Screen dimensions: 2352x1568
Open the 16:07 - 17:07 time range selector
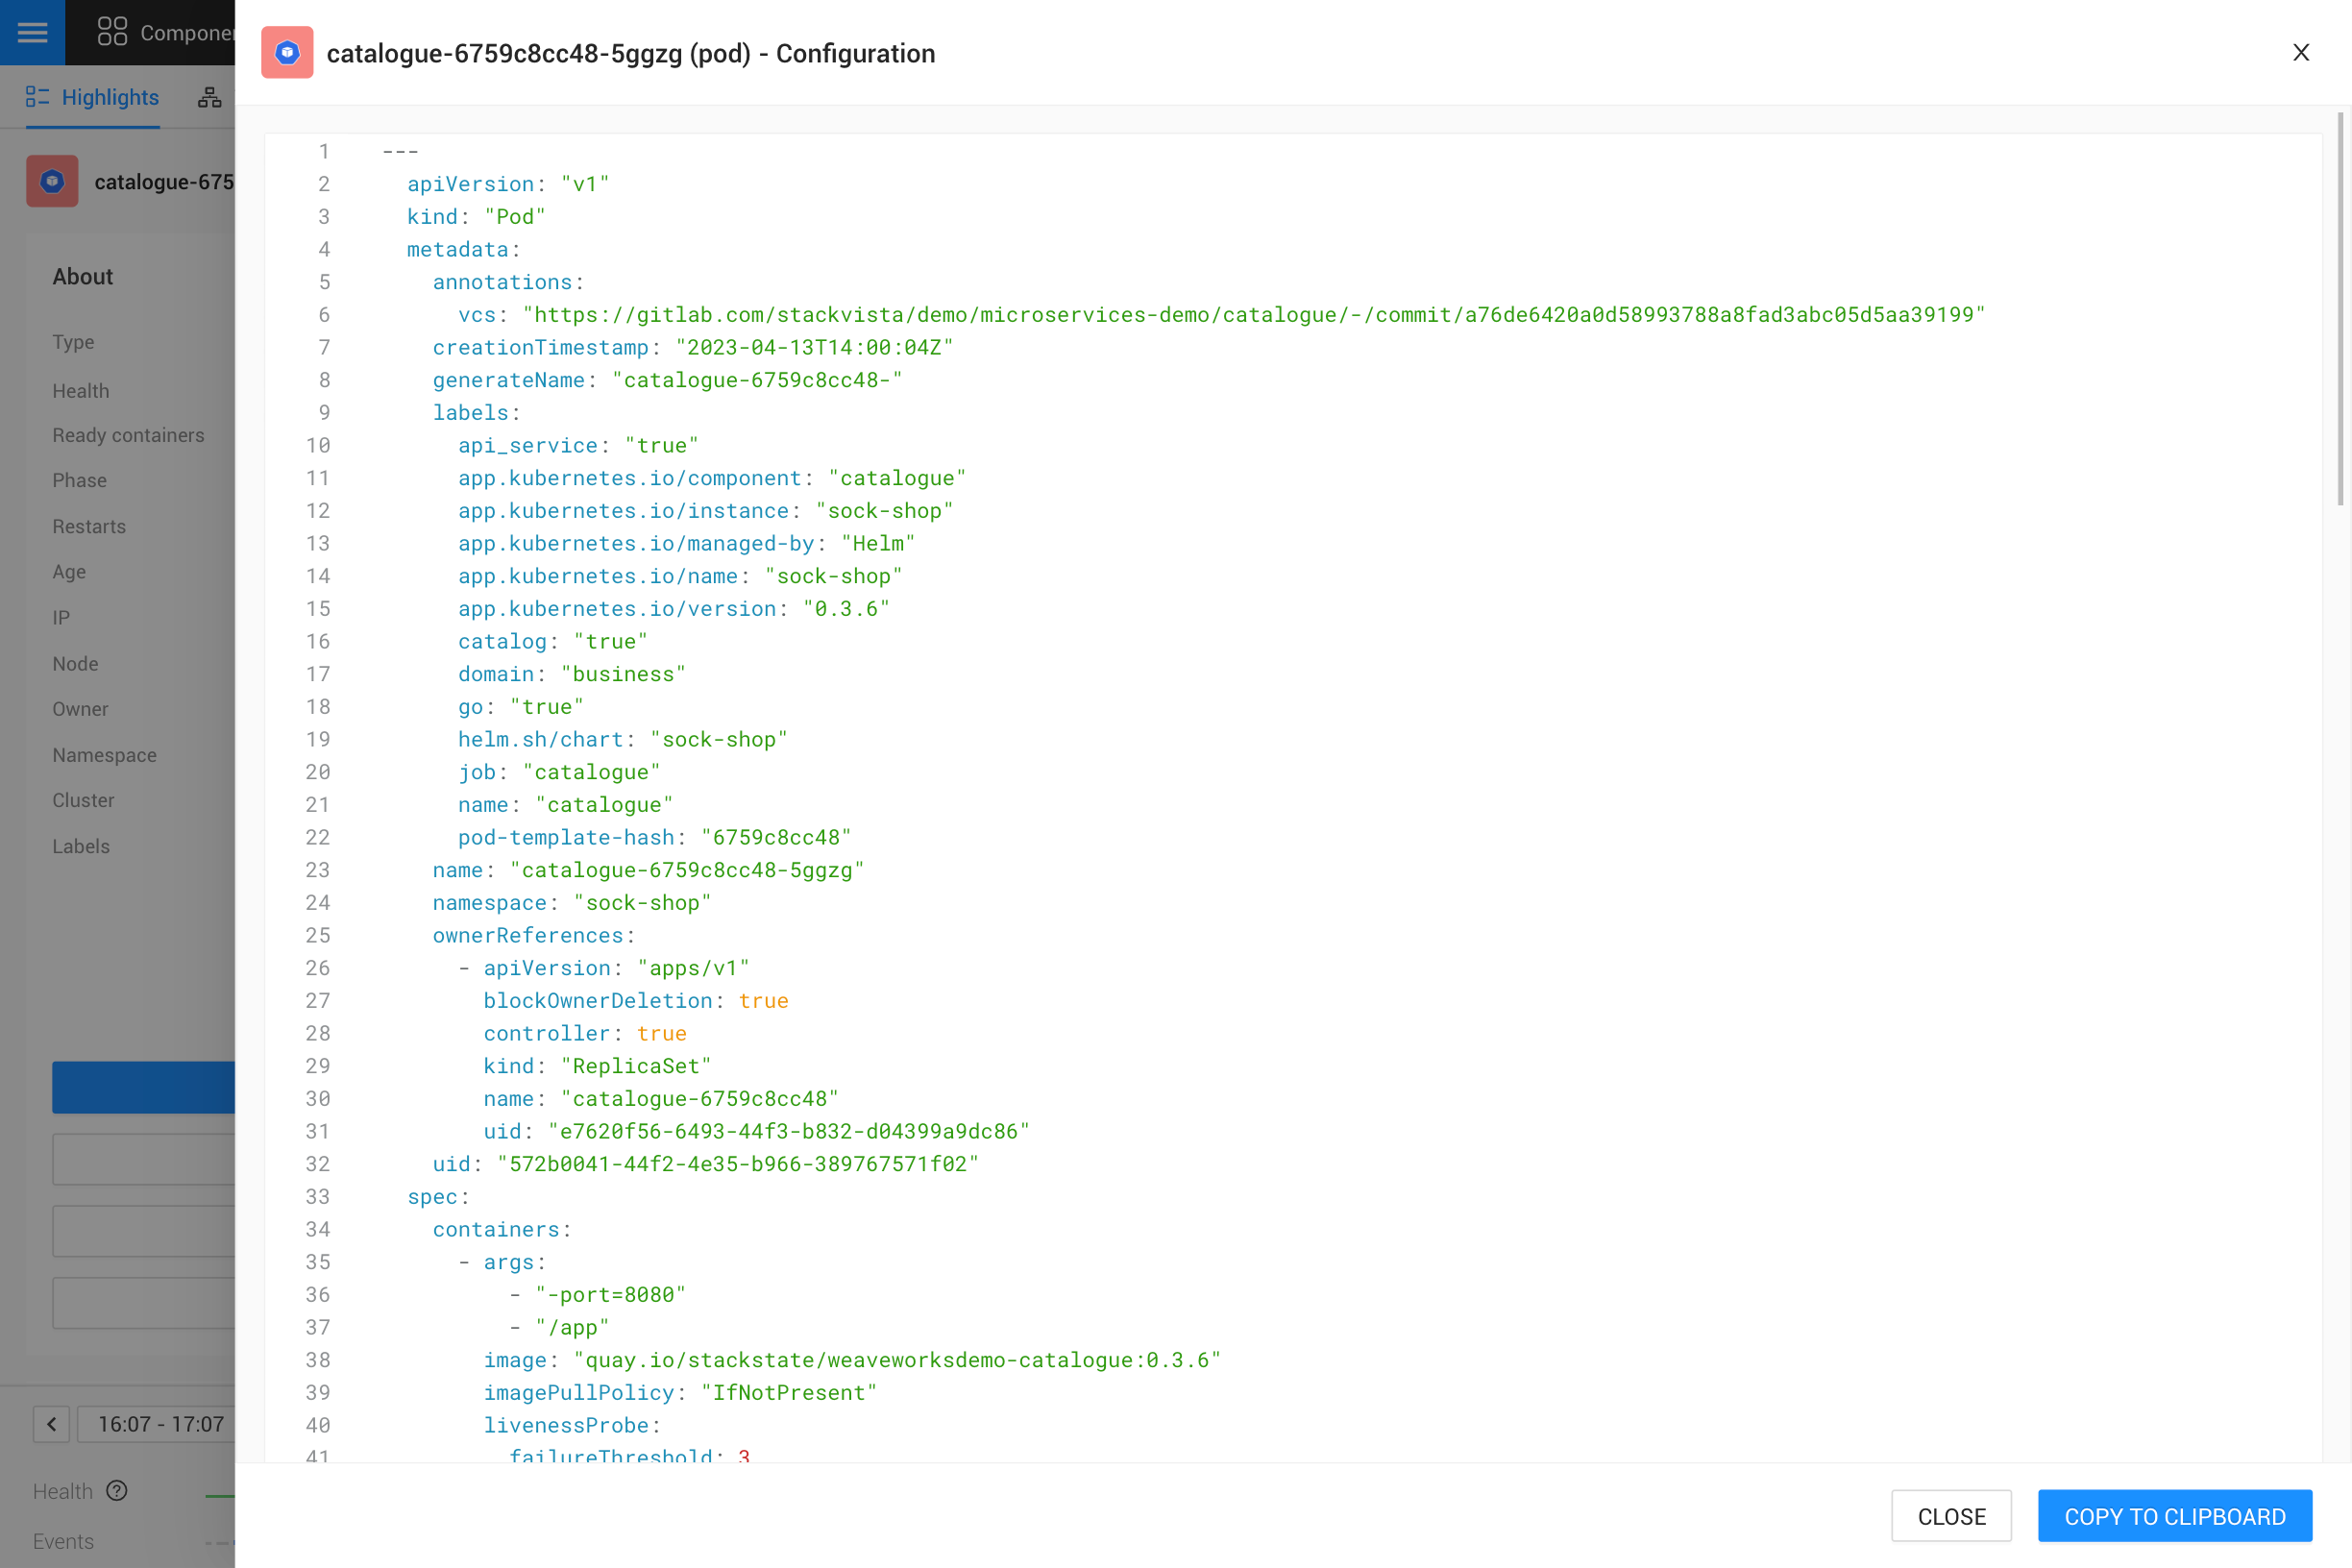(x=160, y=1424)
